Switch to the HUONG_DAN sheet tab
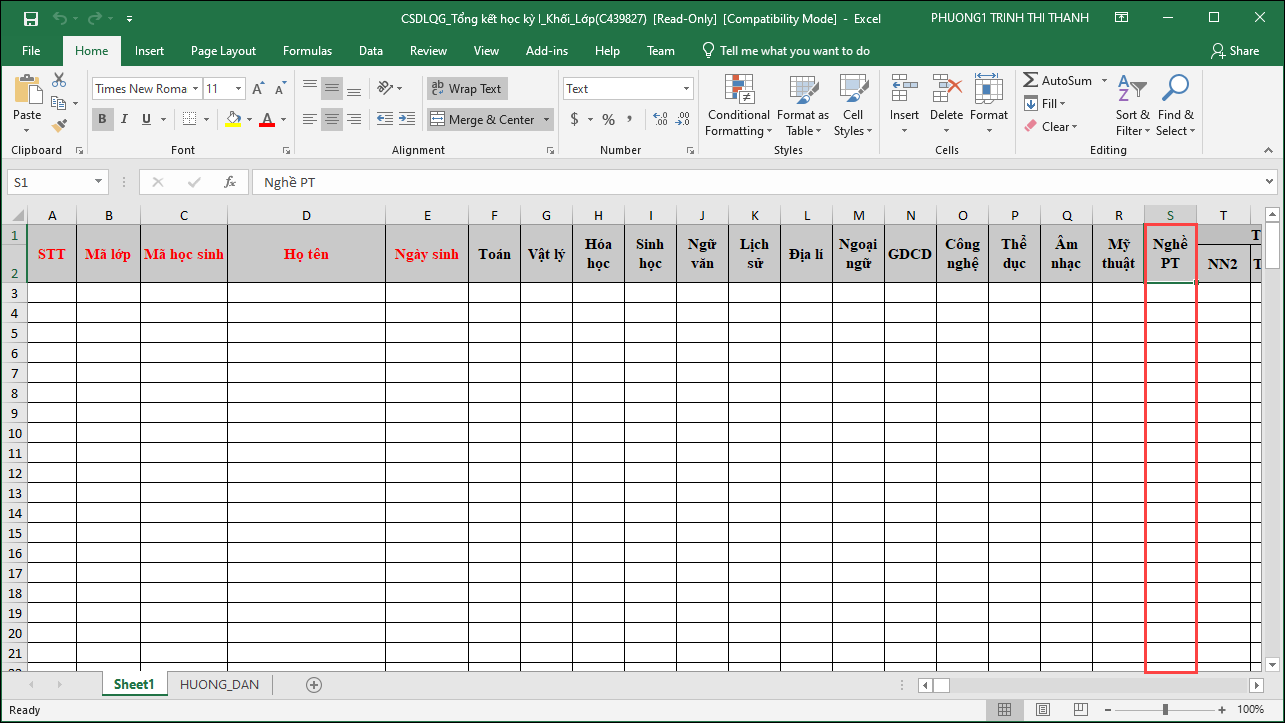Image resolution: width=1285 pixels, height=723 pixels. tap(219, 685)
